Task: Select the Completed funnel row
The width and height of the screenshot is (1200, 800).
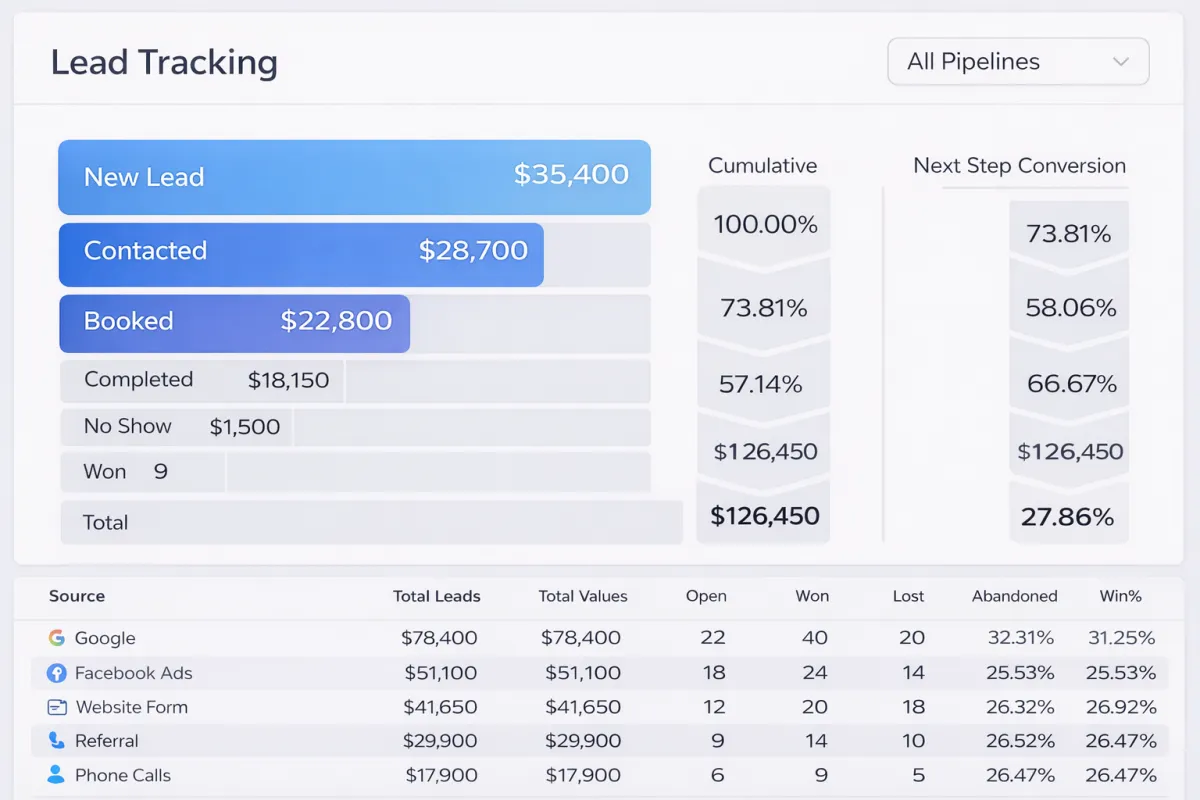Action: click(x=355, y=381)
